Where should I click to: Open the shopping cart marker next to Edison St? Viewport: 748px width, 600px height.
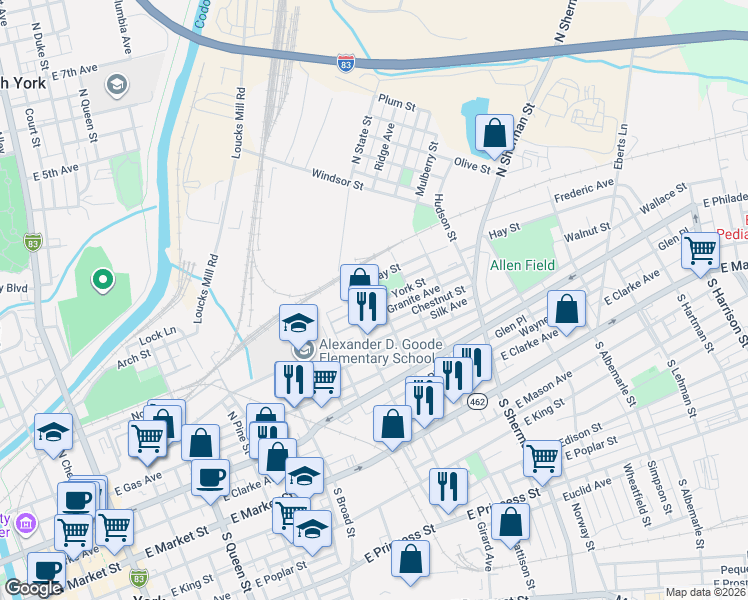542,460
